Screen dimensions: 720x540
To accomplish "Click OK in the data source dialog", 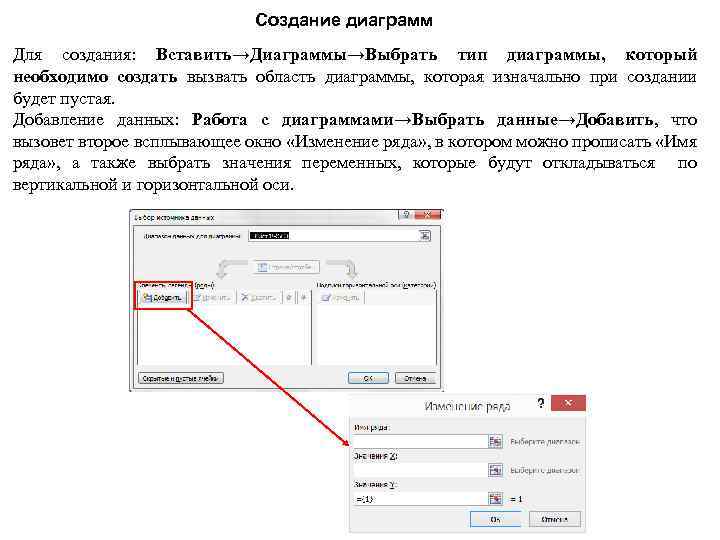I will tap(368, 378).
